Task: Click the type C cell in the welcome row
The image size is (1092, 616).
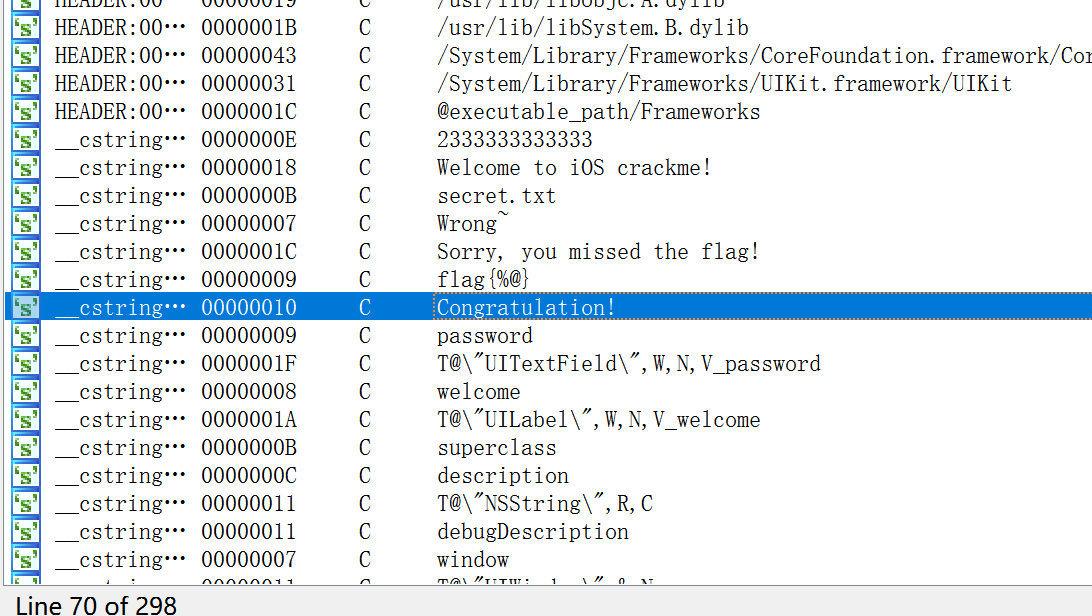Action: point(365,392)
